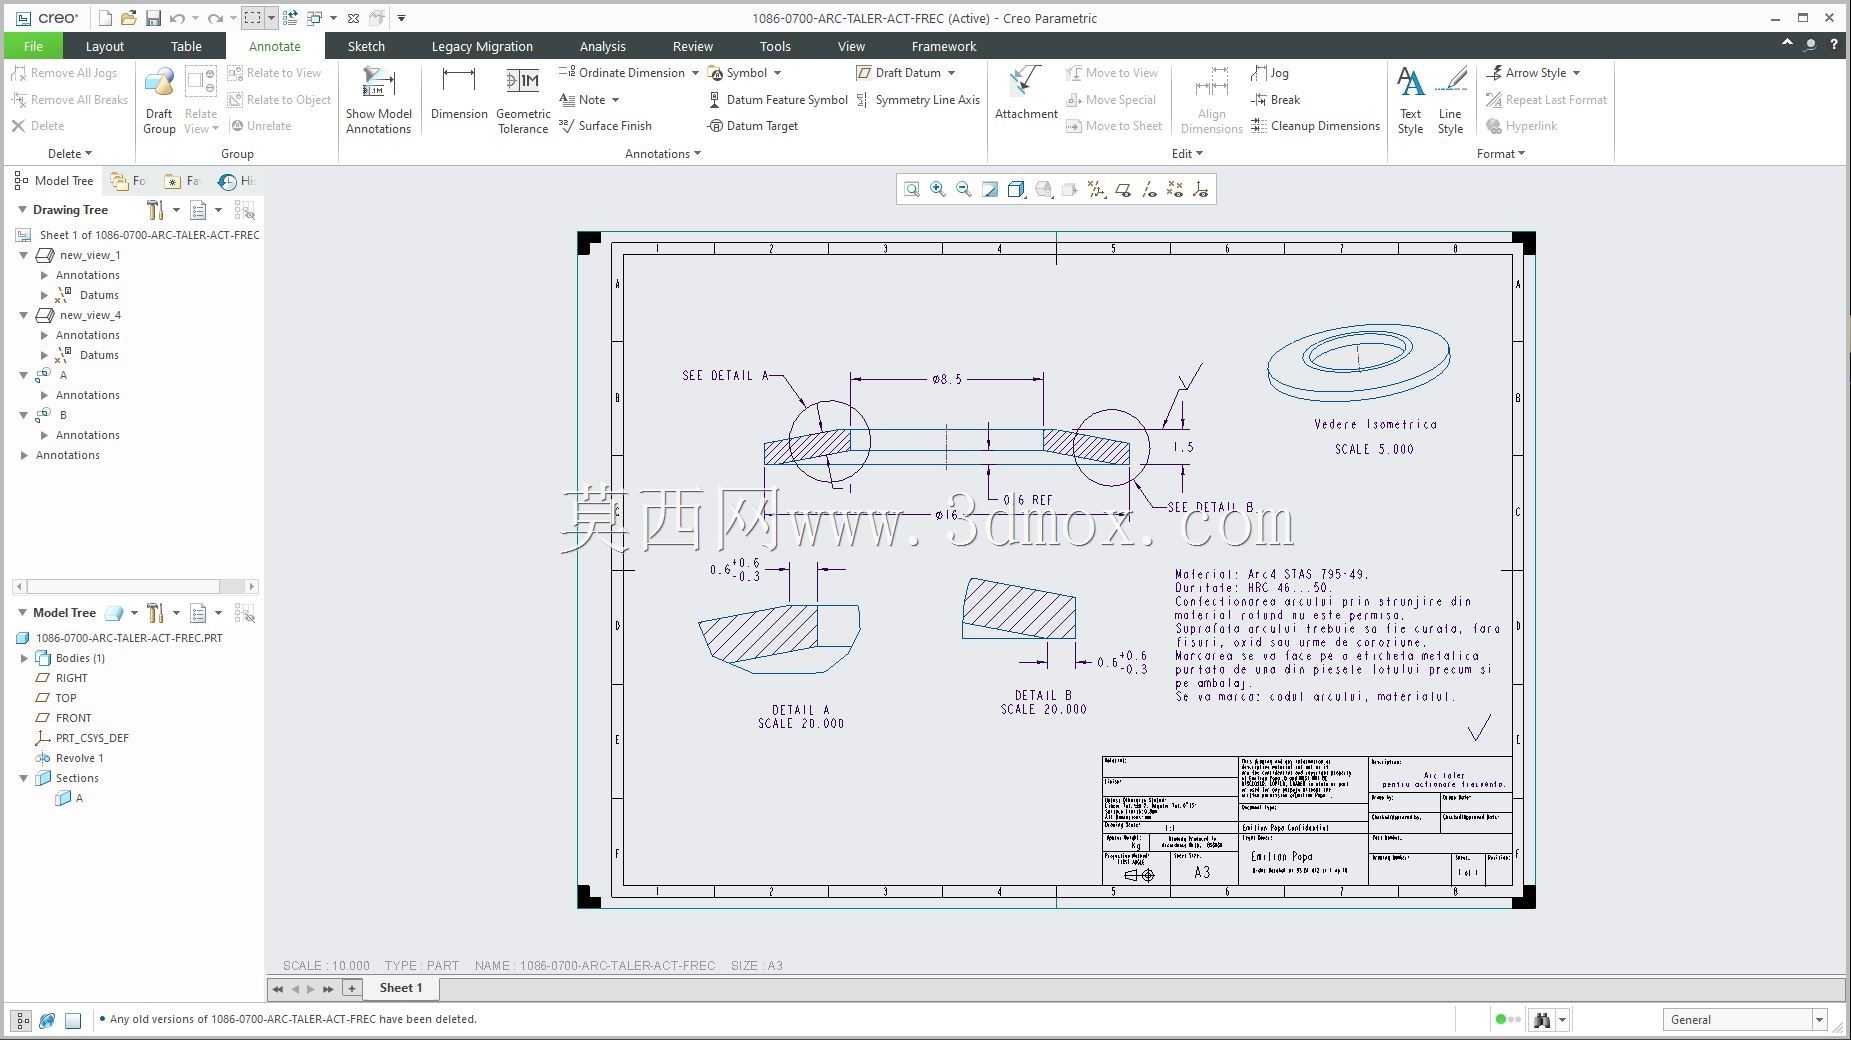Click Symmetry Line Axis button

pyautogui.click(x=918, y=100)
